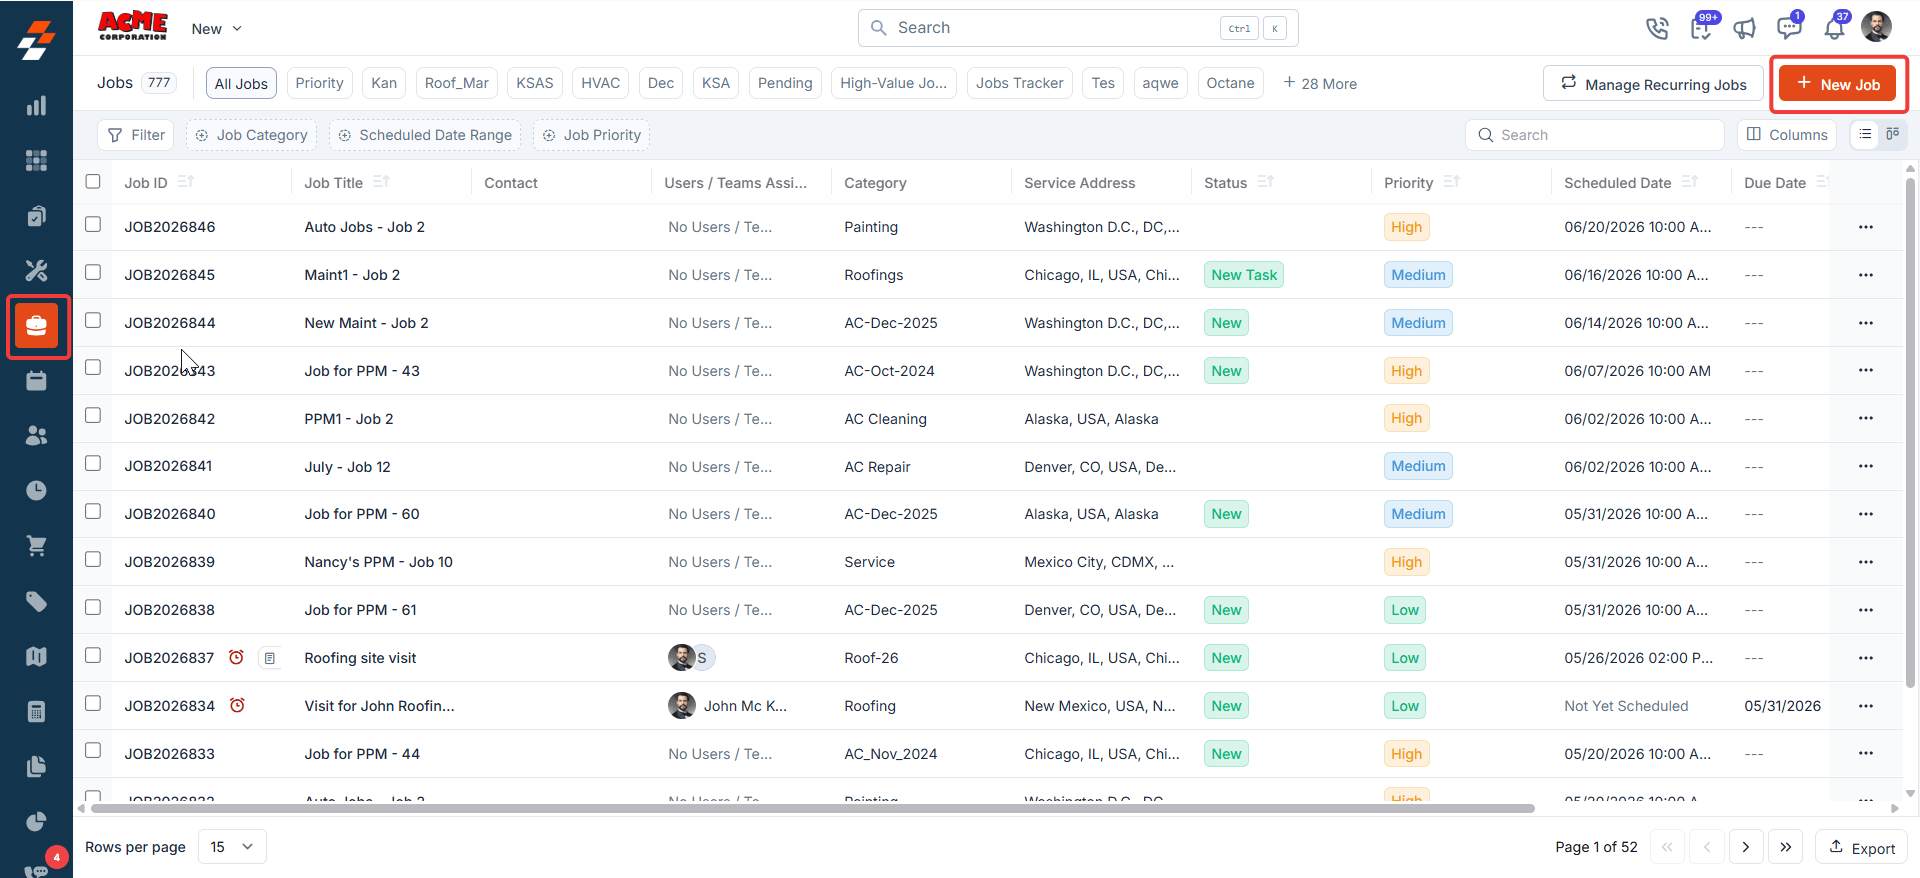
Task: Open the price tag sidebar icon
Action: [36, 601]
